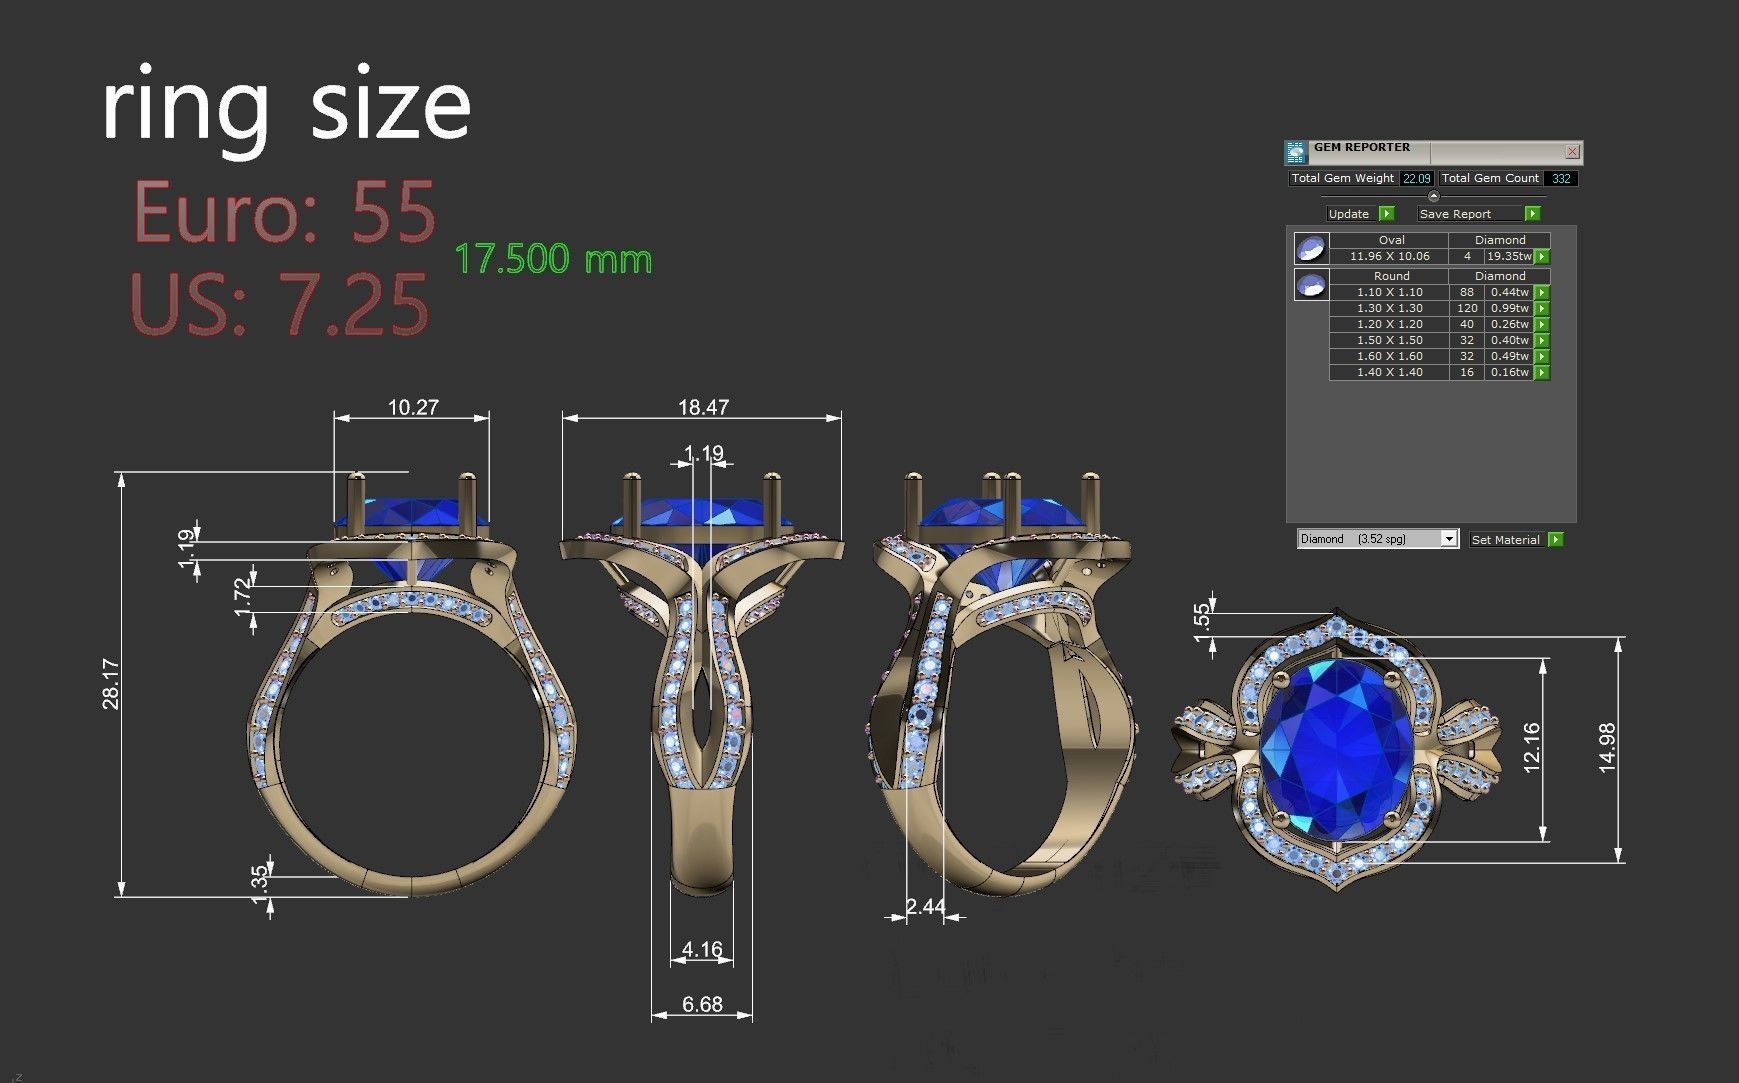Viewport: 1739px width, 1083px height.
Task: Select the 1.30 X 1.30 size cell
Action: (x=1389, y=308)
